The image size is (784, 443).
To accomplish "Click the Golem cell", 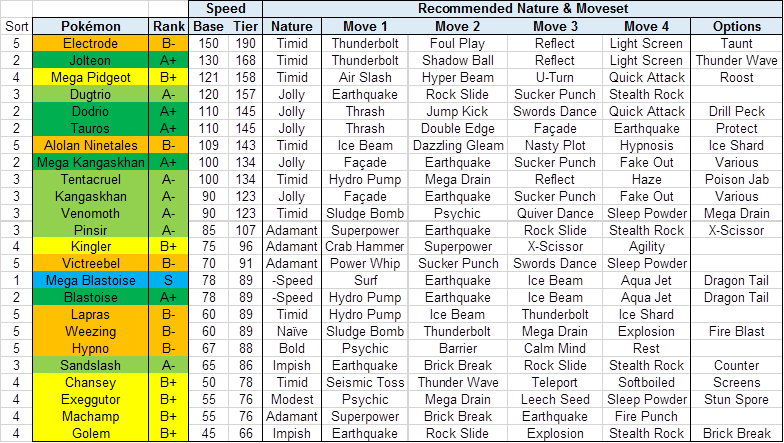I will (x=90, y=434).
